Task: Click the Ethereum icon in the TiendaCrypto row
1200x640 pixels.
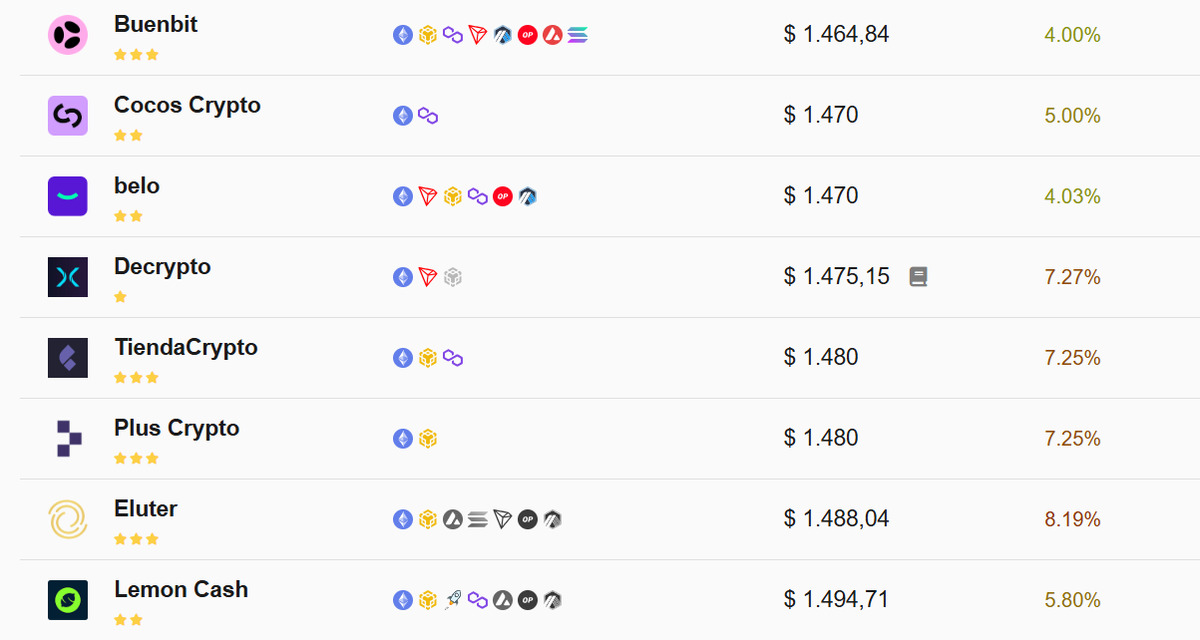Action: point(403,358)
